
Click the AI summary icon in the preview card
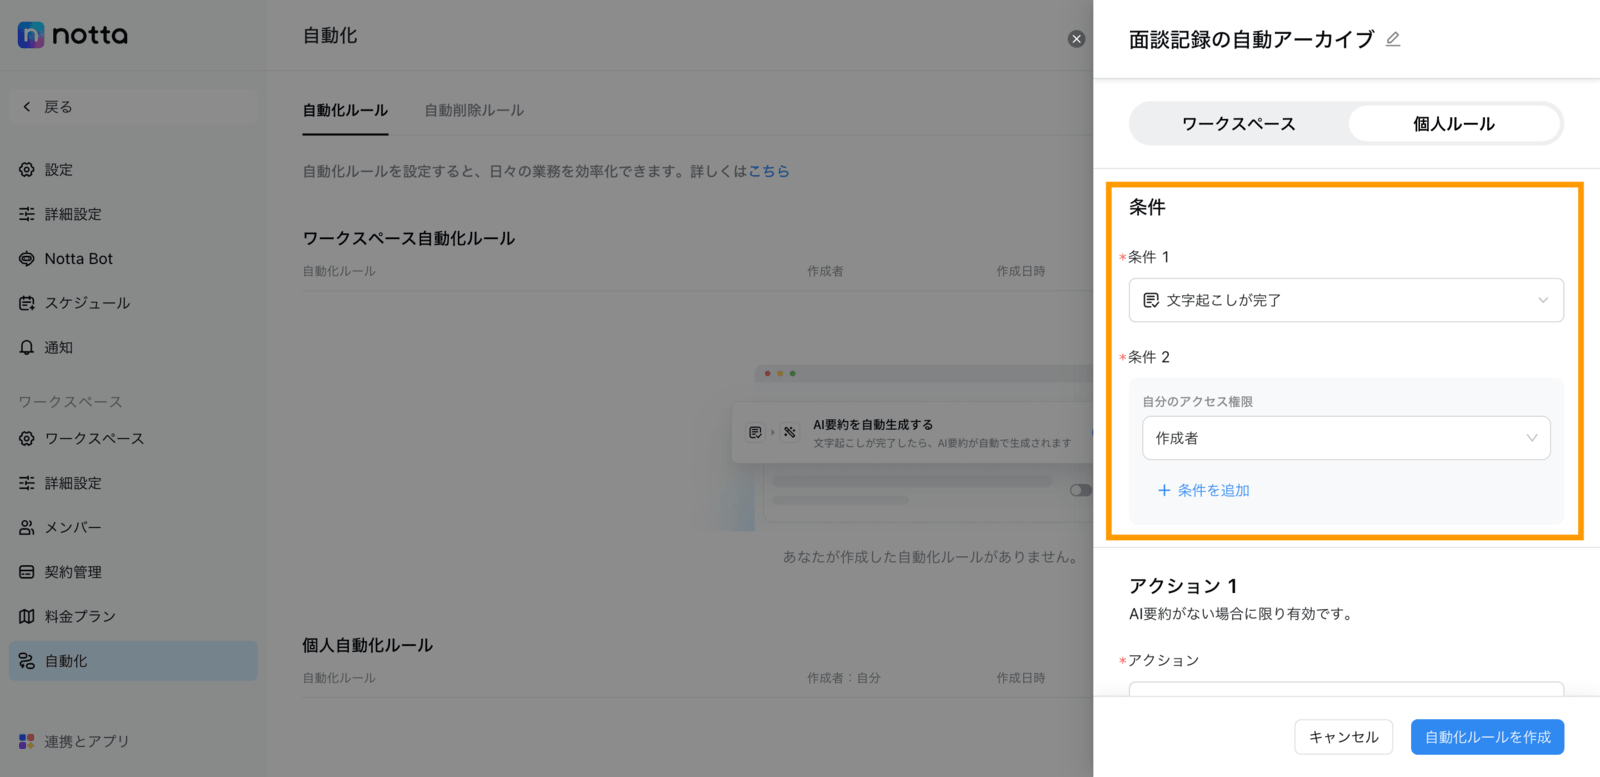[790, 432]
